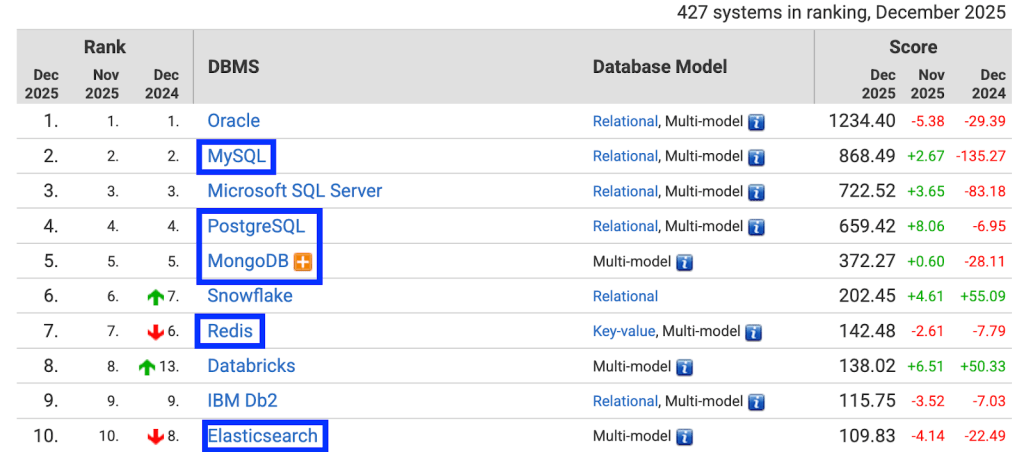Image resolution: width=1024 pixels, height=452 pixels.
Task: Open the info icon in MongoDB row
Action: pyautogui.click(x=685, y=262)
